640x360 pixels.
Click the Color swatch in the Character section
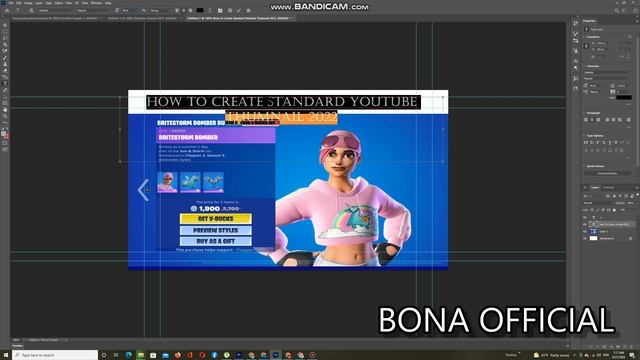coord(624,98)
